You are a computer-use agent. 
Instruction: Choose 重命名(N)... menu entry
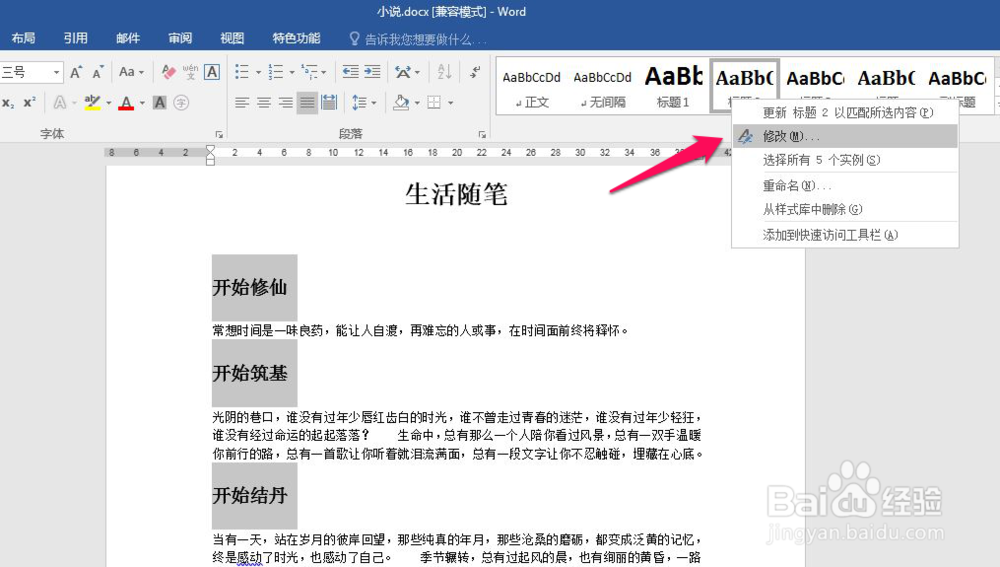point(845,186)
